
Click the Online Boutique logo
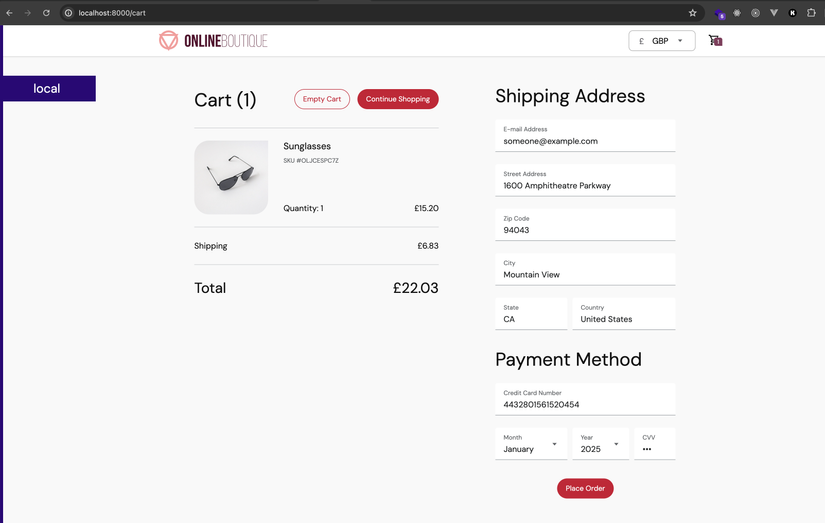pyautogui.click(x=213, y=41)
